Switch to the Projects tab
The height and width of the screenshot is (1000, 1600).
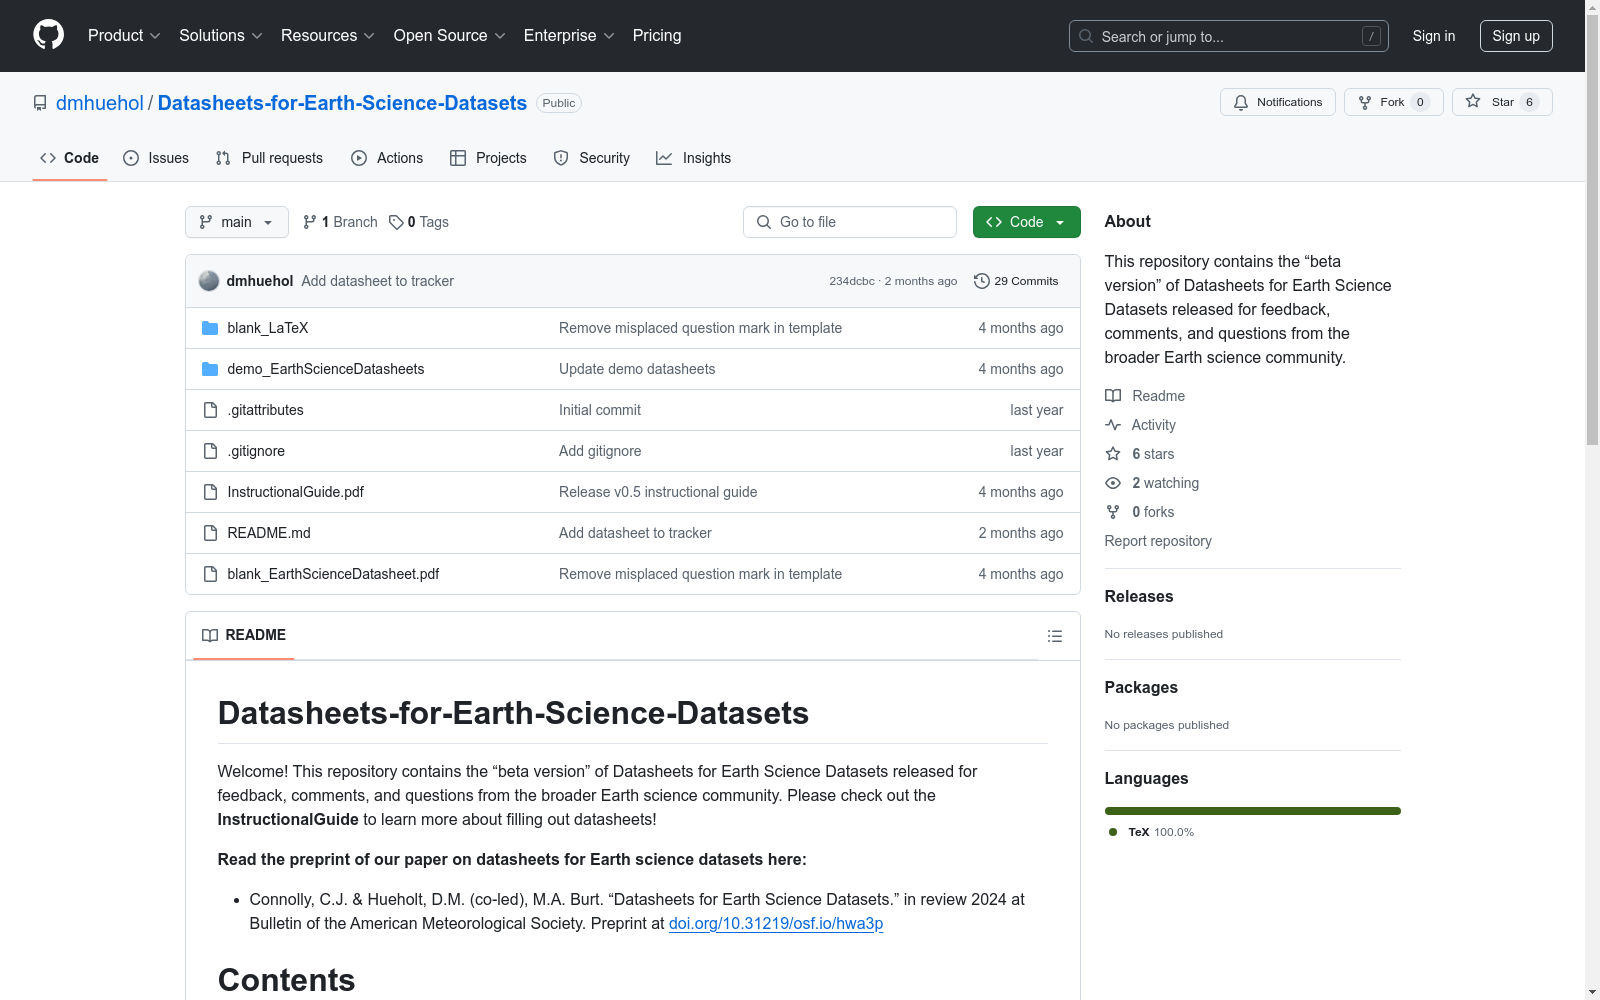pyautogui.click(x=488, y=158)
